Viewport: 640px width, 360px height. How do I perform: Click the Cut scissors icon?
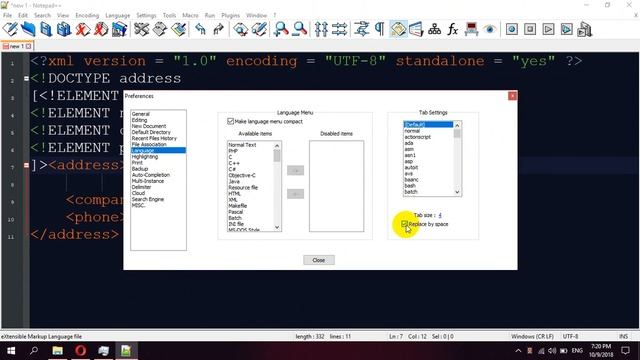click(141, 29)
